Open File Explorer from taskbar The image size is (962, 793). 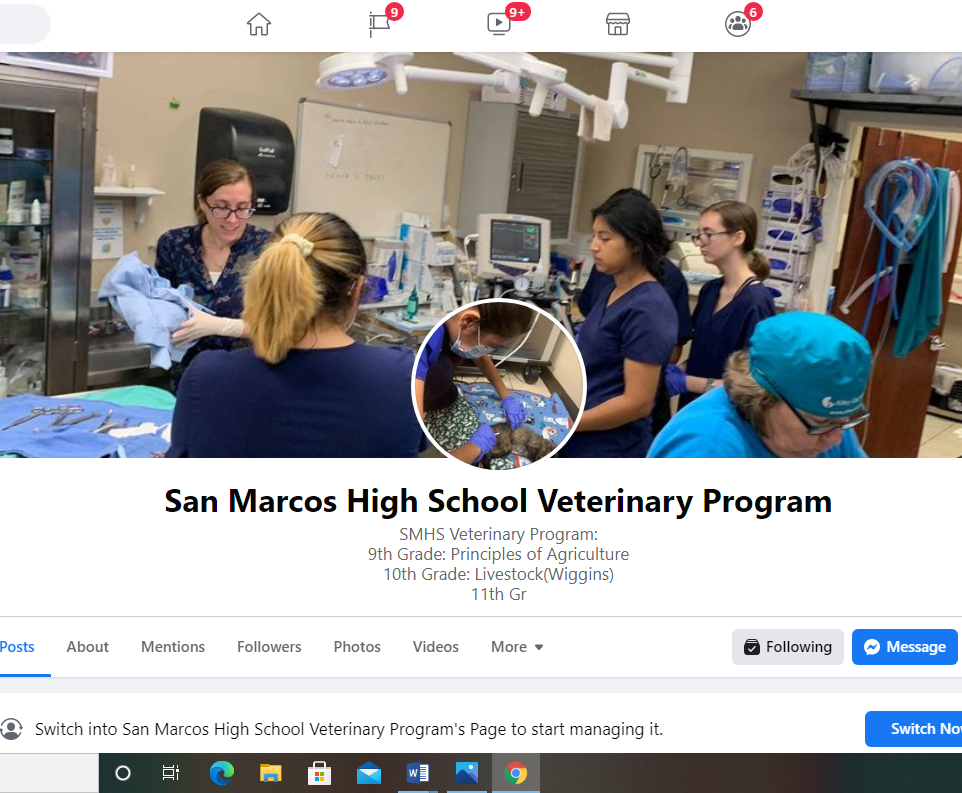pos(271,773)
